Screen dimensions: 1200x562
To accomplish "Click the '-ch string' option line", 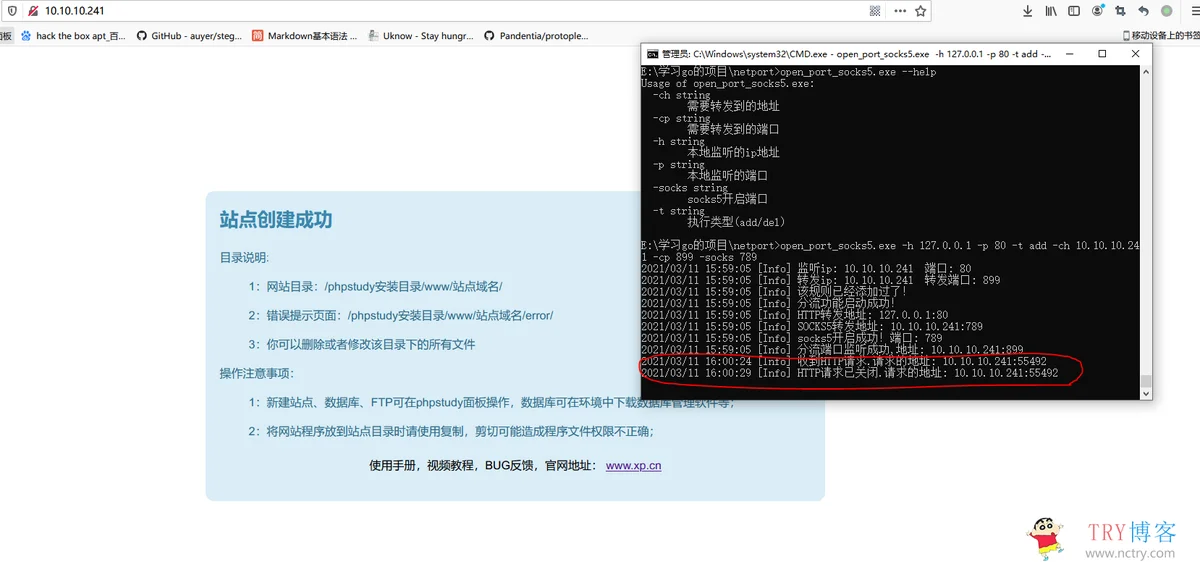I will click(682, 95).
